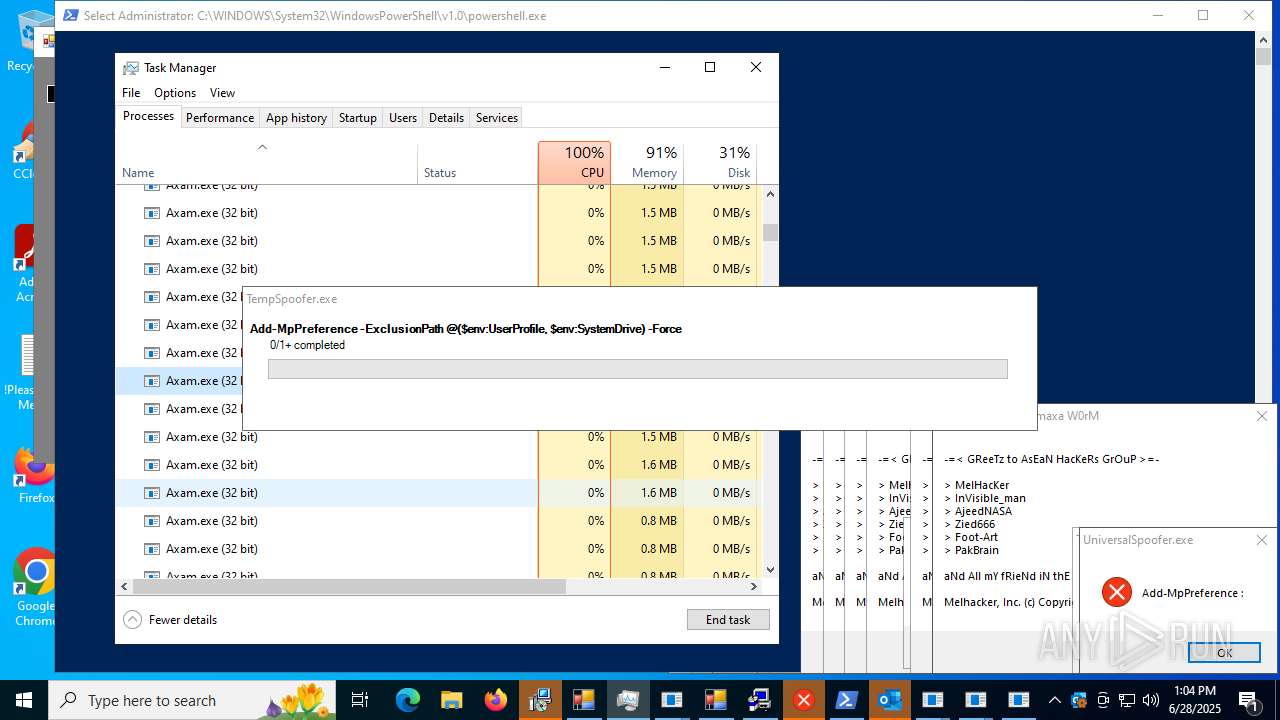Click the taskbar search box

192,700
